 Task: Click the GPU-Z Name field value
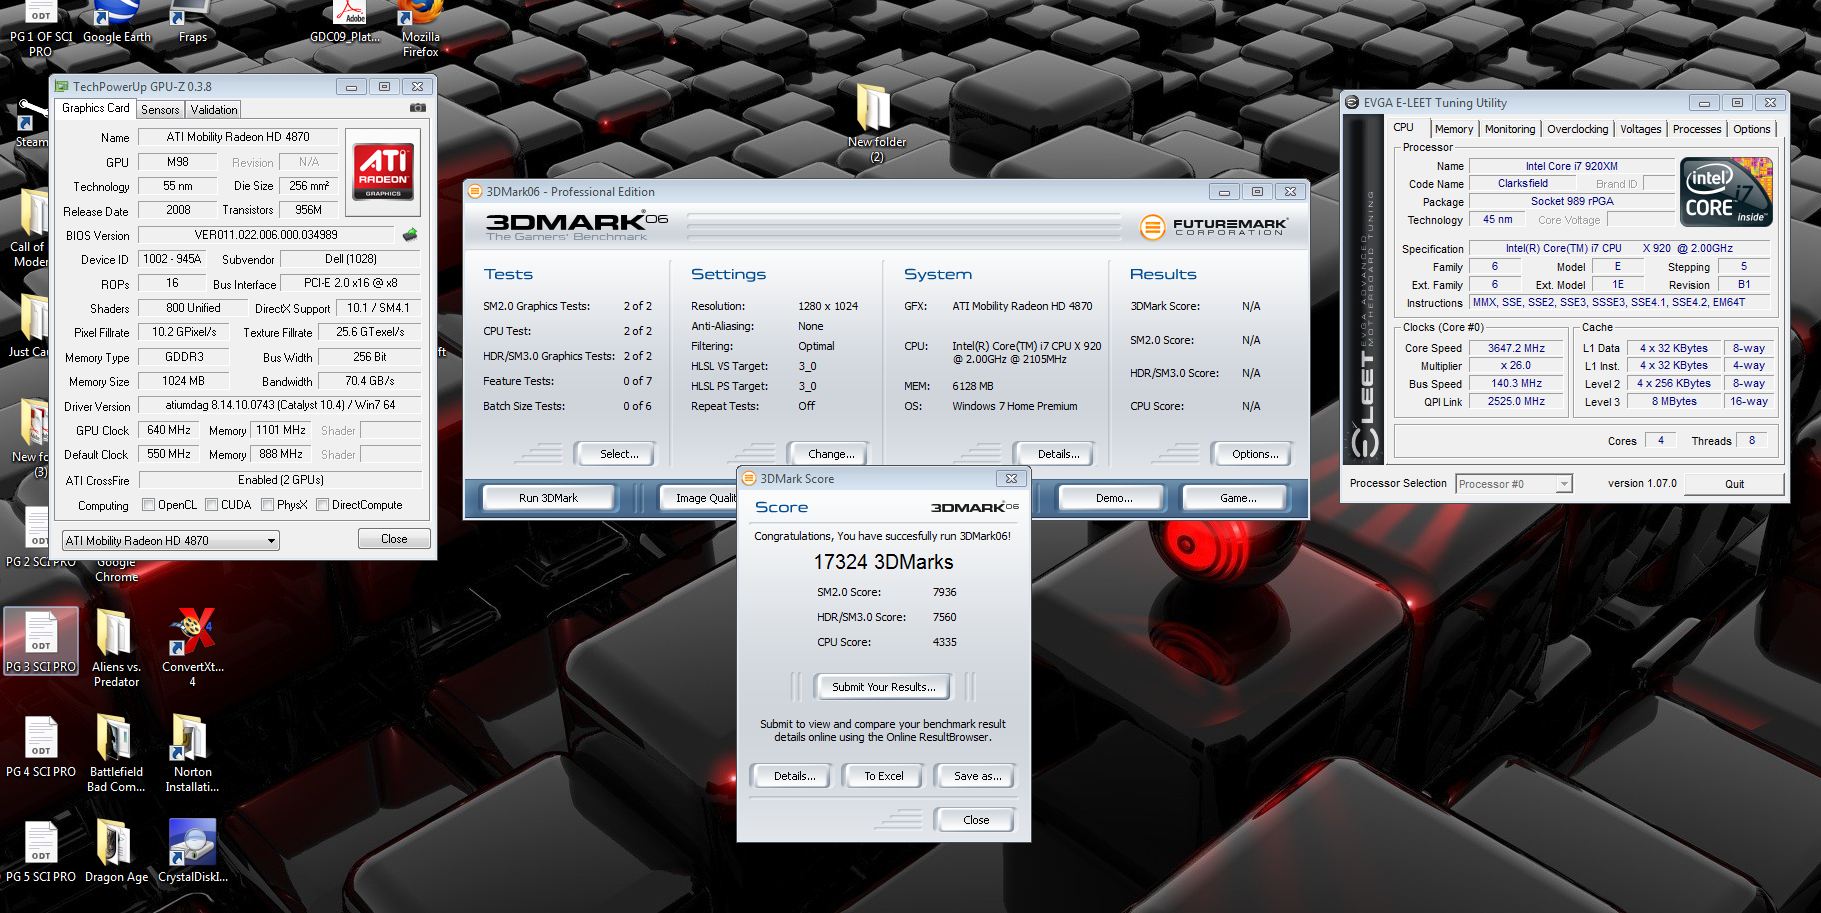[238, 137]
